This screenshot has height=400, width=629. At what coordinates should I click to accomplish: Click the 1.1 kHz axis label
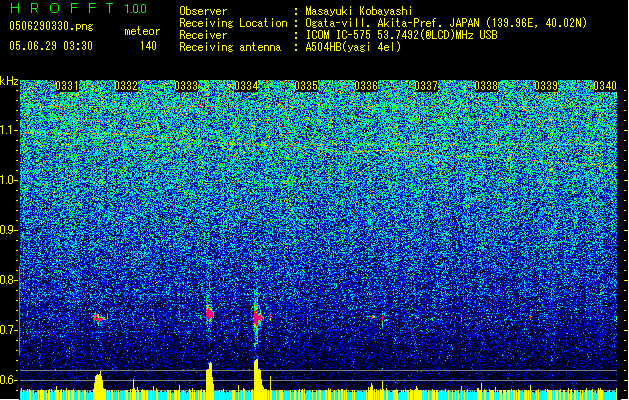tap(9, 130)
